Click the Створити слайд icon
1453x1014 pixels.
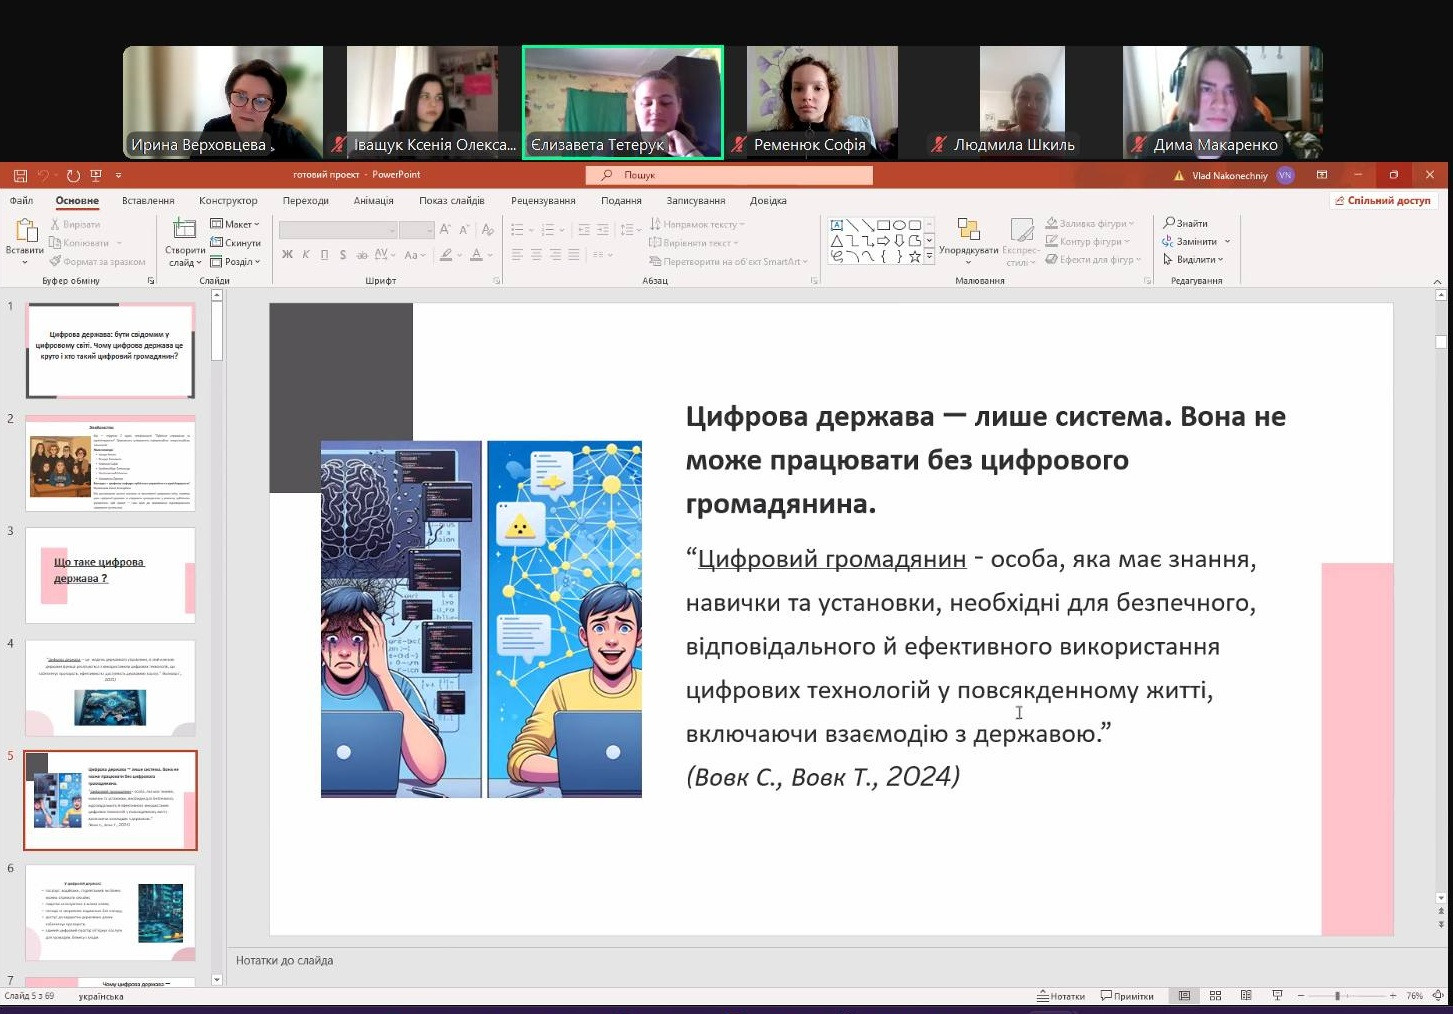[x=184, y=229]
